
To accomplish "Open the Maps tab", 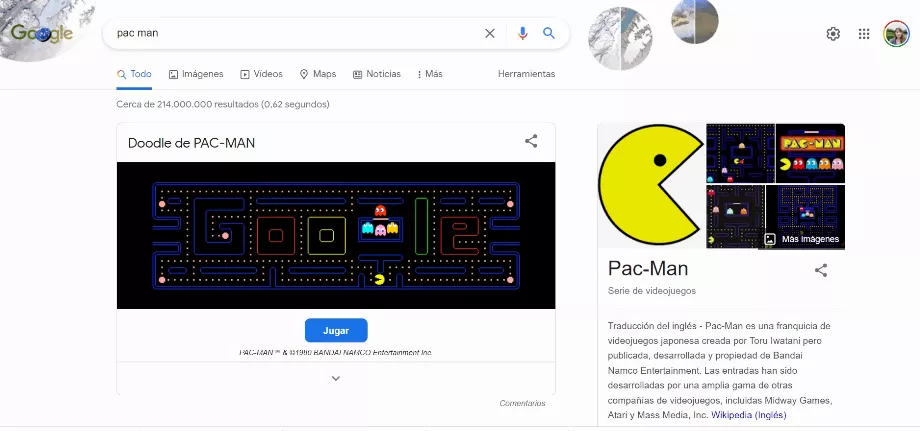I will [x=318, y=74].
